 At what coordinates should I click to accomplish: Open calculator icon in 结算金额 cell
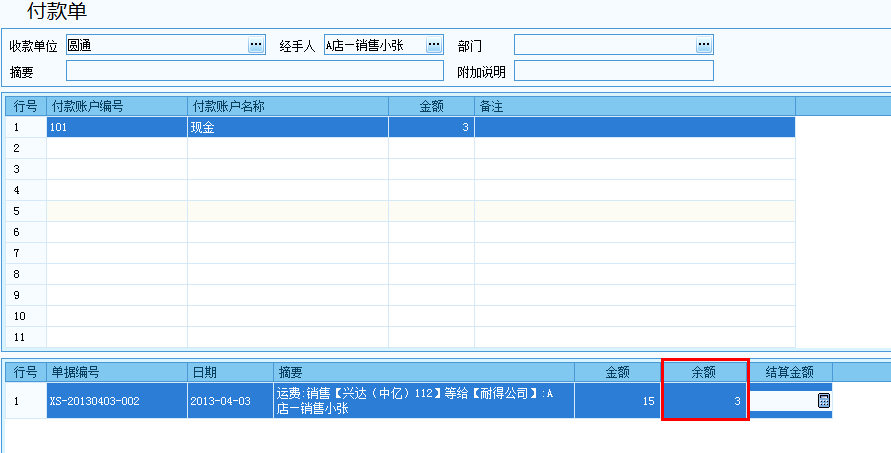click(824, 401)
